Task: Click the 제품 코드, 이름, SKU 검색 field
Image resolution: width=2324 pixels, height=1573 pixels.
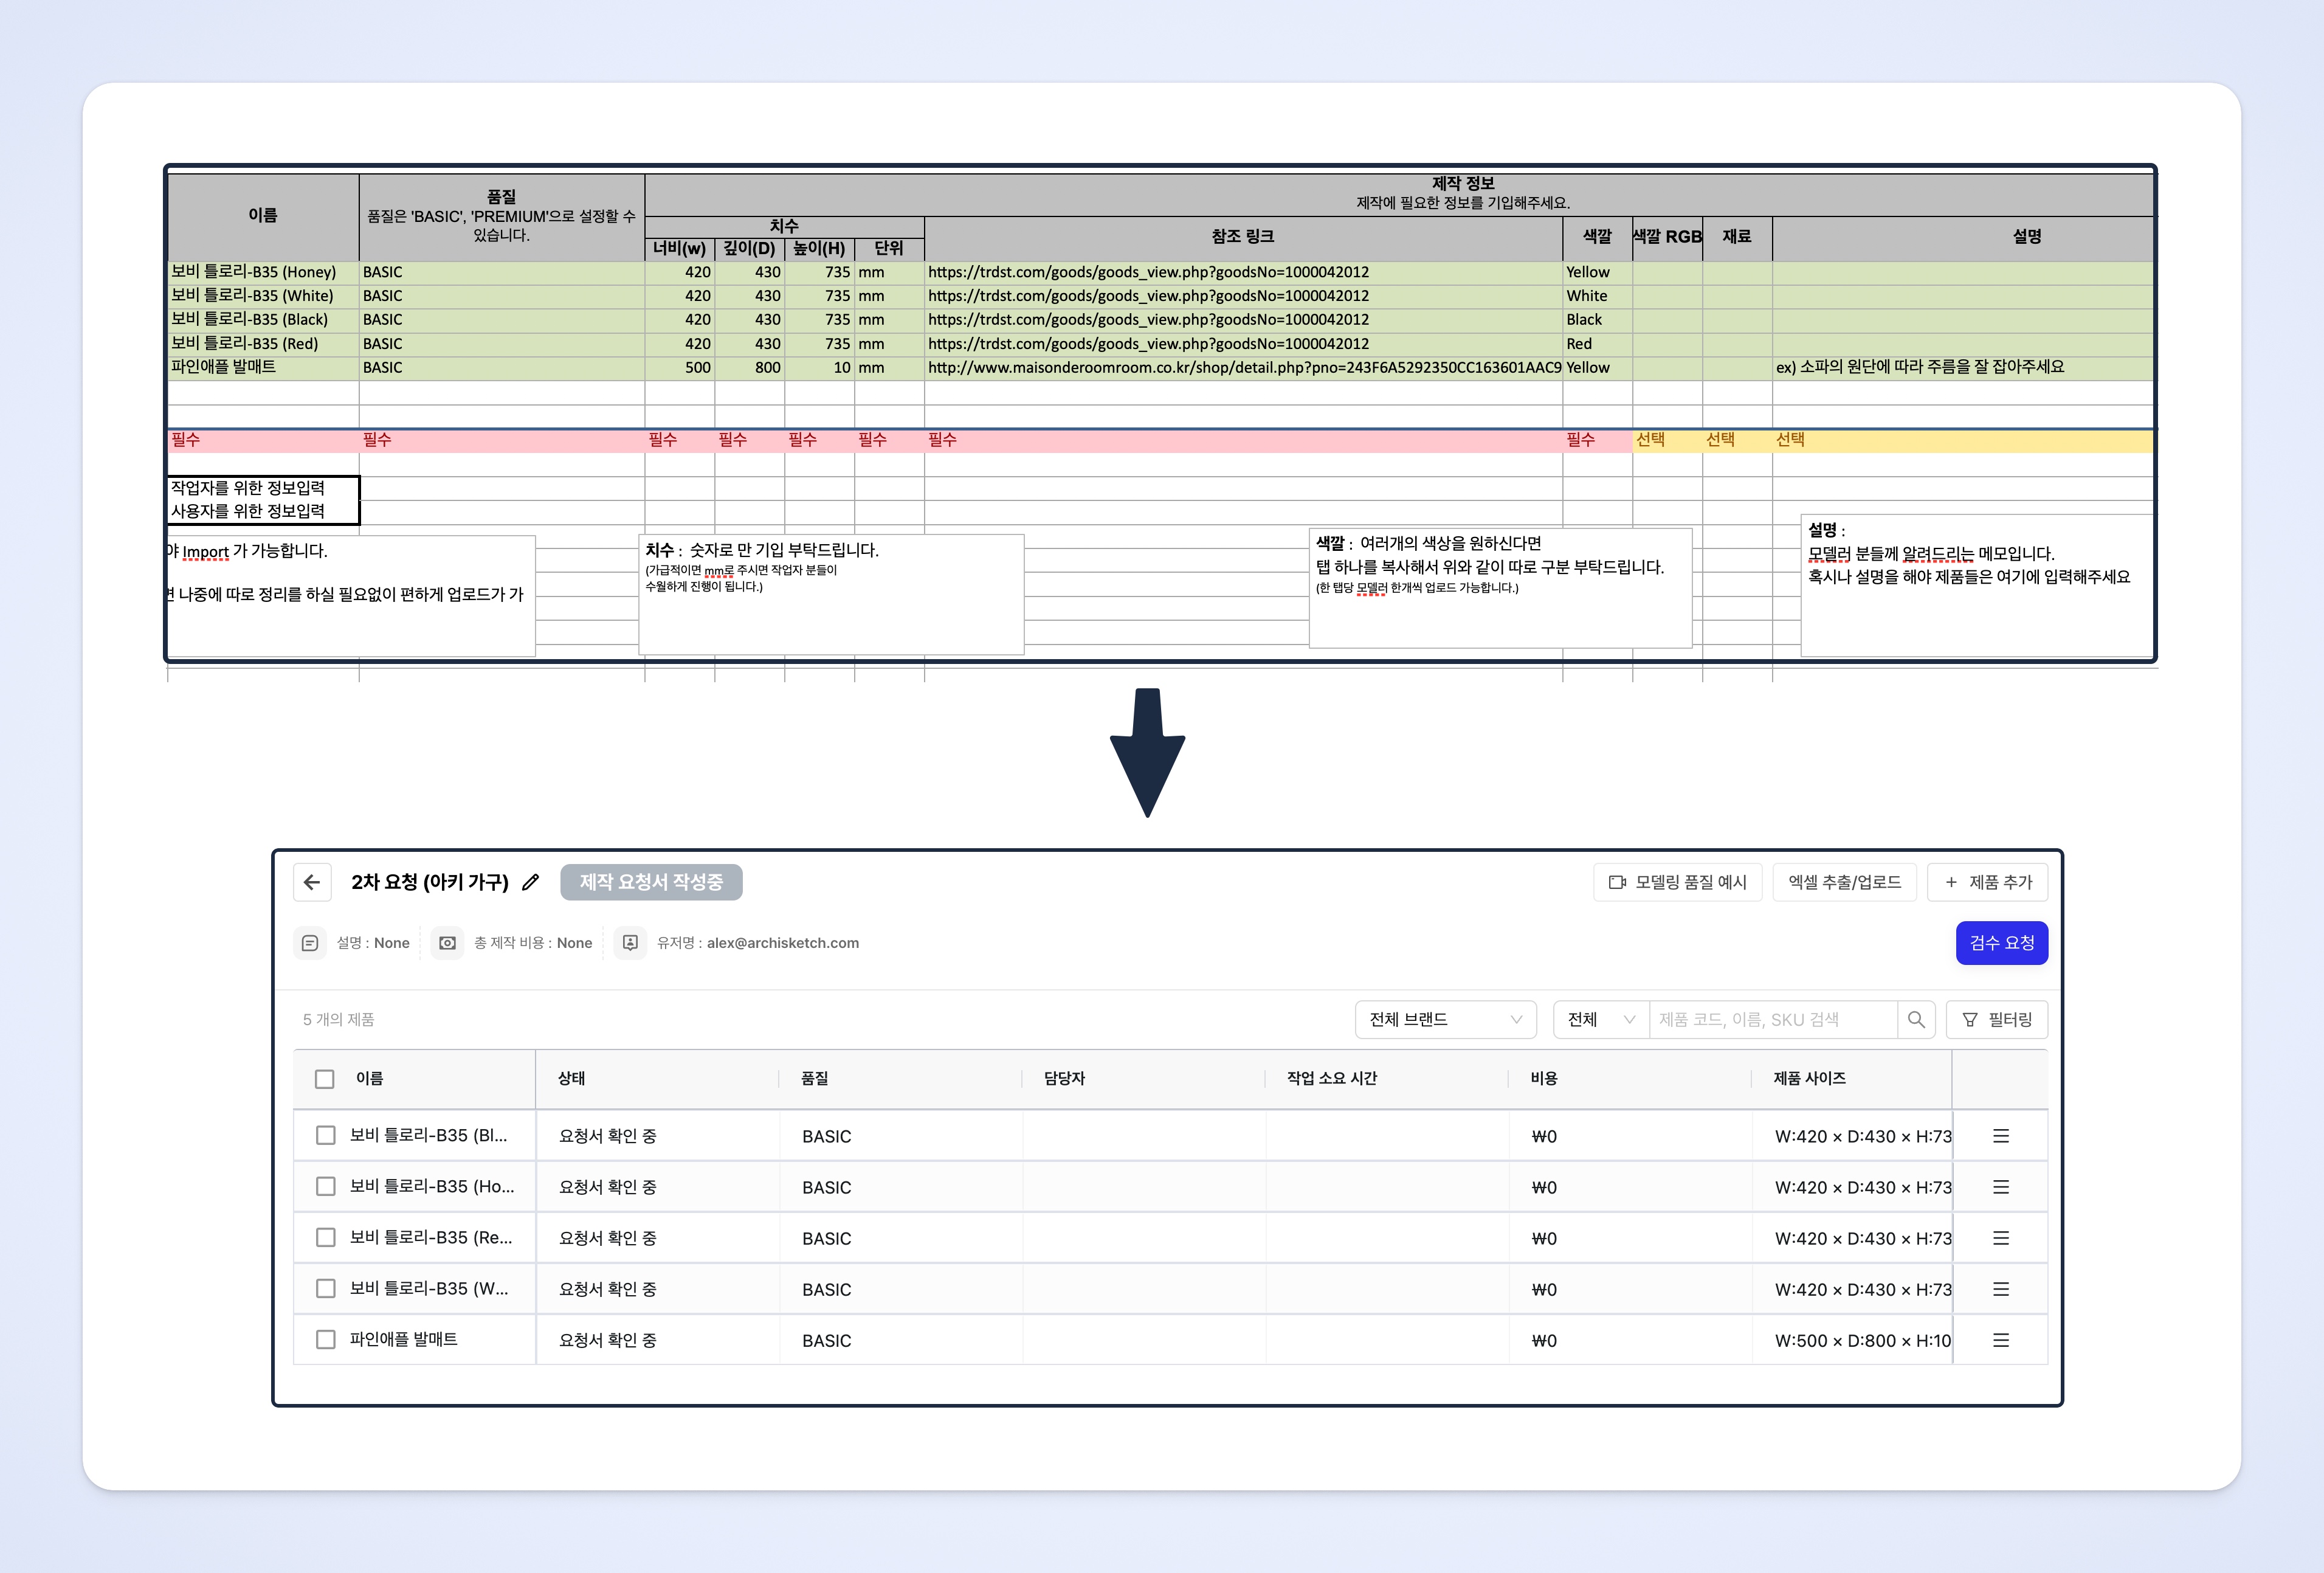Action: pos(1772,1020)
